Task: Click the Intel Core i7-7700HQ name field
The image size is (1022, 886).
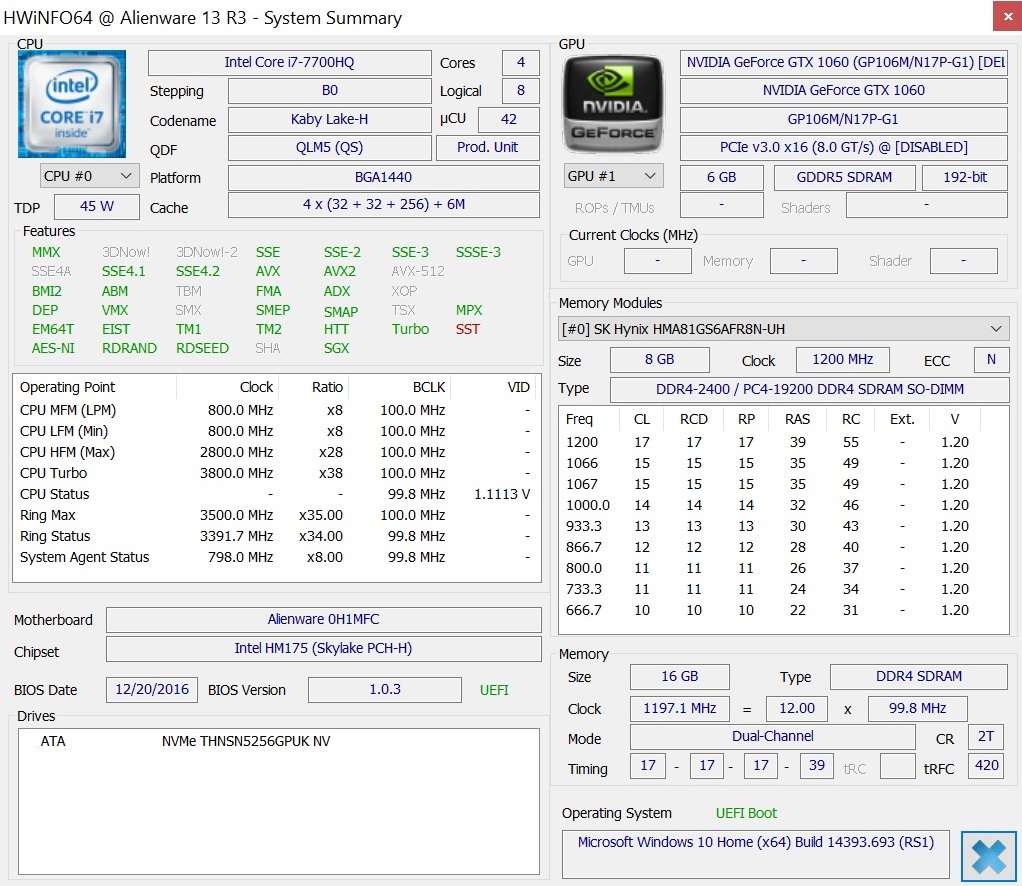Action: click(289, 62)
